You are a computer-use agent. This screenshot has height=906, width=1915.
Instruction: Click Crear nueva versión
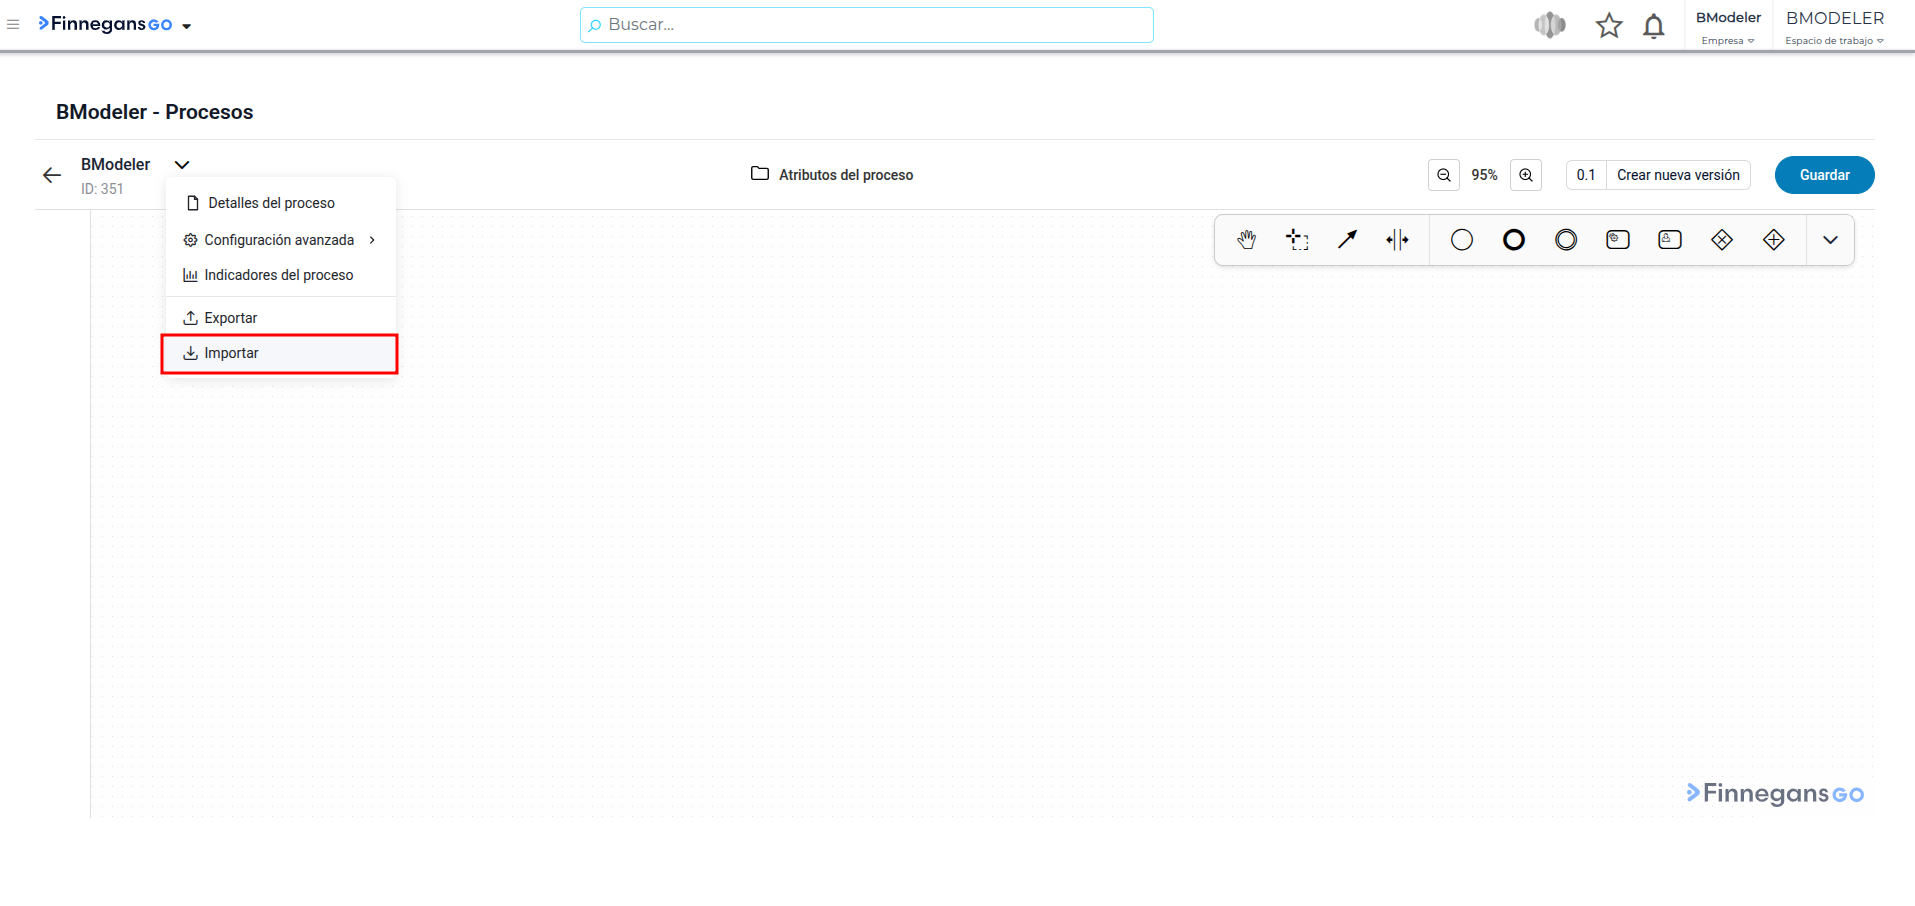tap(1678, 175)
